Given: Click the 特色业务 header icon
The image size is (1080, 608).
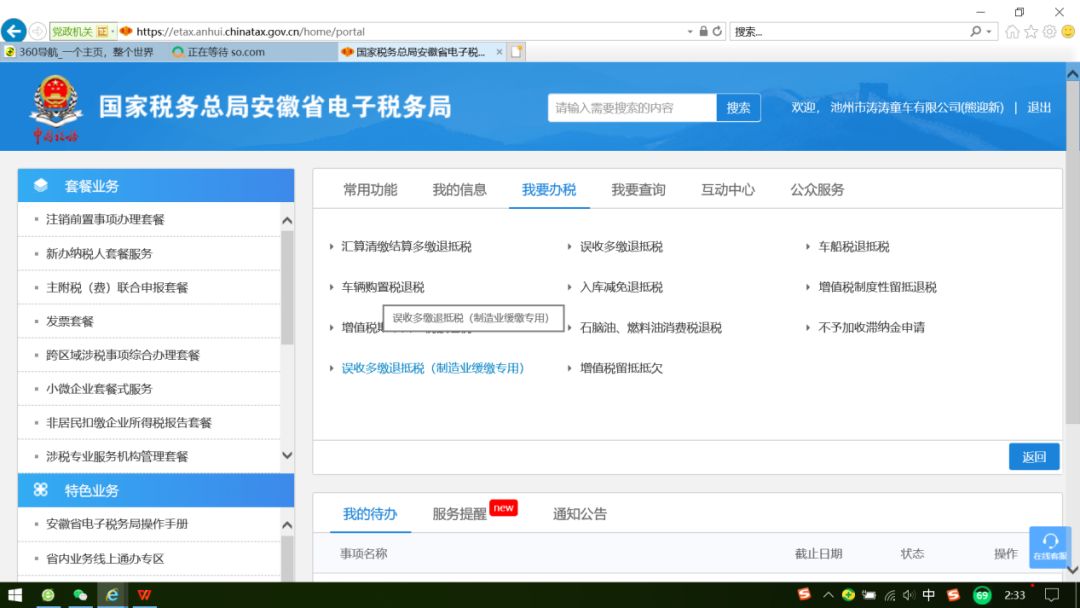Looking at the screenshot, I should [41, 490].
